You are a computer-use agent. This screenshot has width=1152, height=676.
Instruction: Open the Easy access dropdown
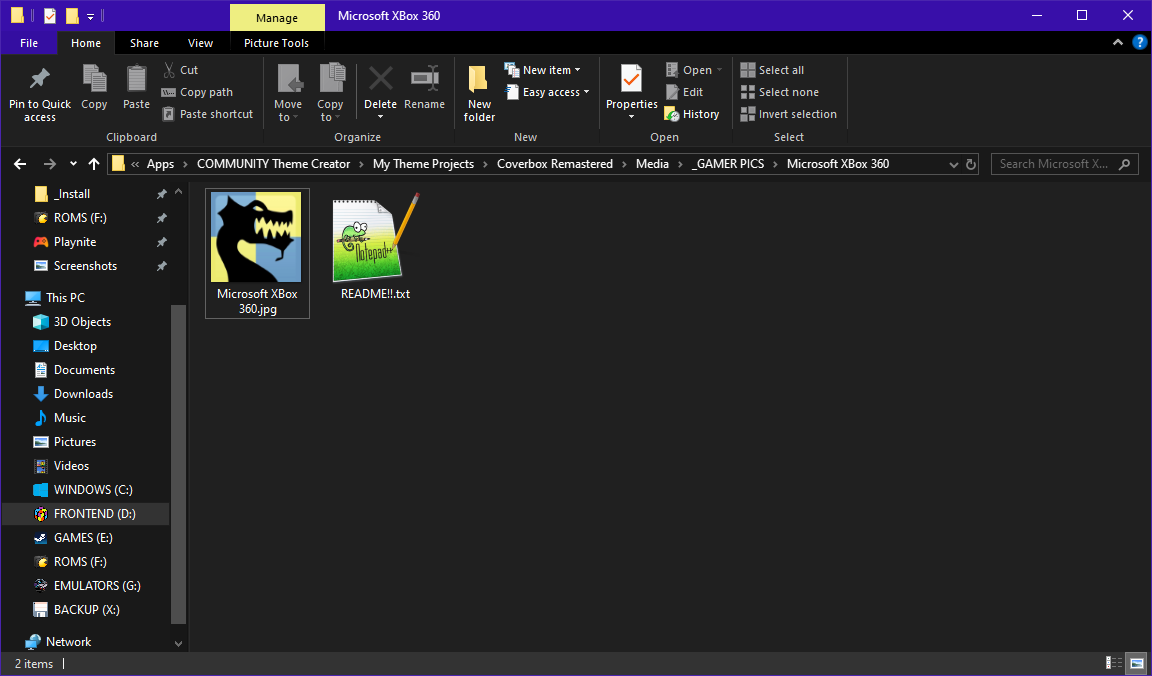pos(547,92)
